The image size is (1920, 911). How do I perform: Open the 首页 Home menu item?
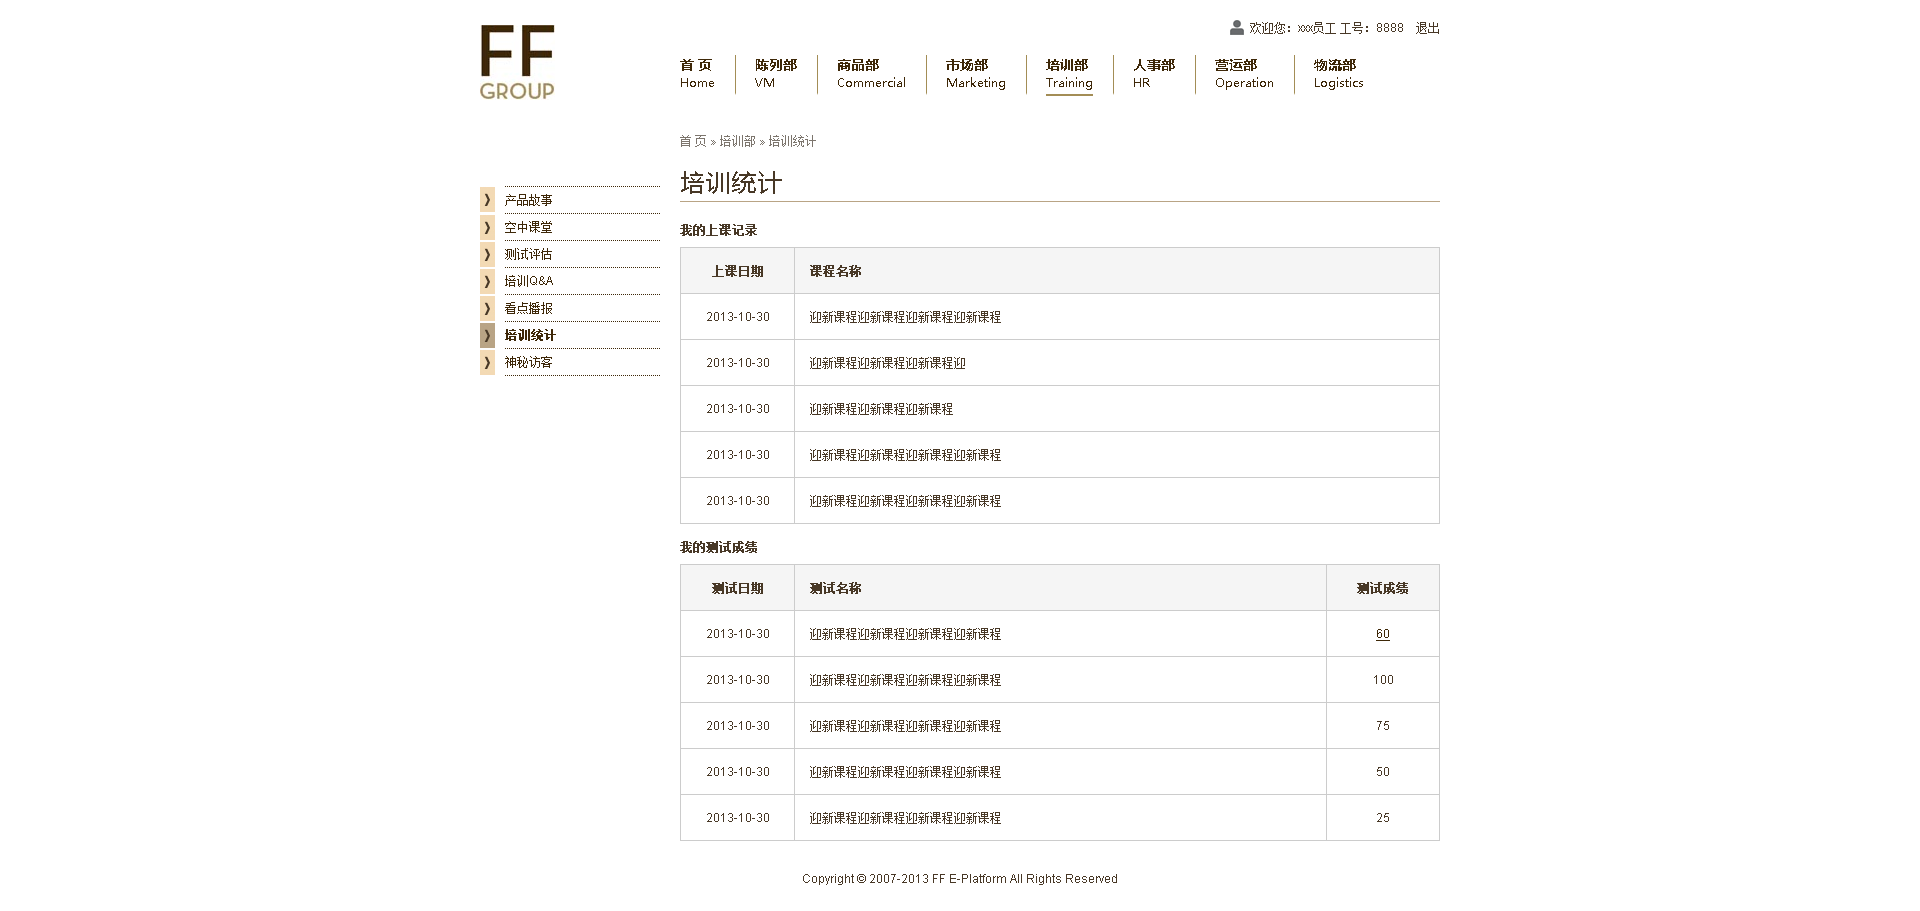(697, 74)
